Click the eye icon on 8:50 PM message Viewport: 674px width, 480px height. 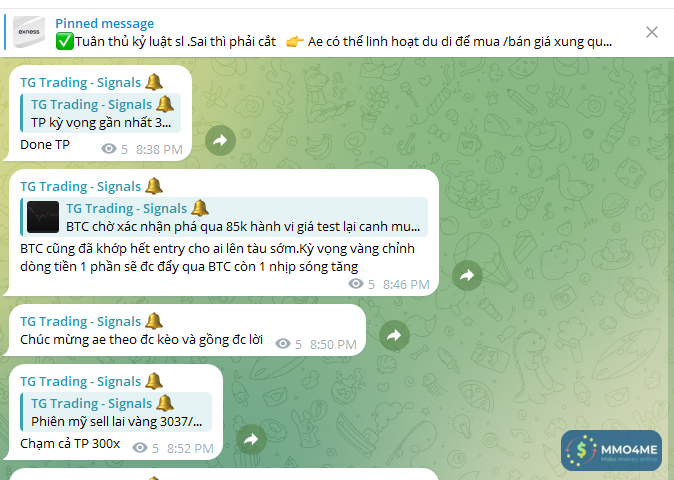tap(283, 344)
